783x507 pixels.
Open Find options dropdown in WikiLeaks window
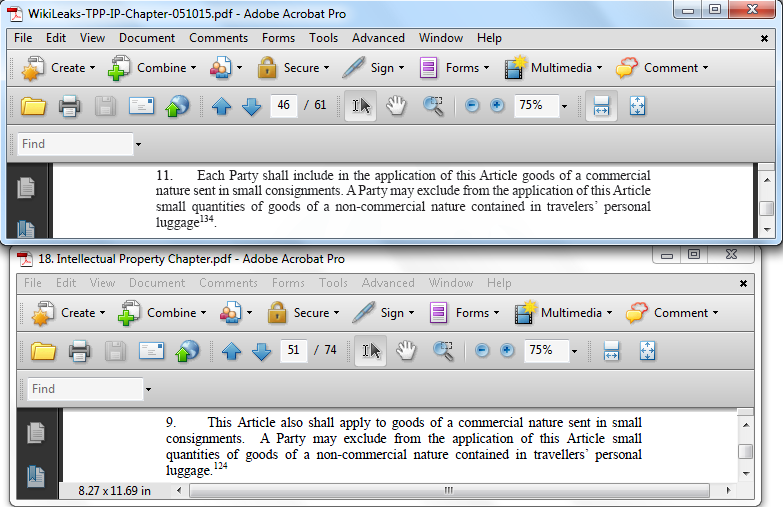tap(138, 144)
